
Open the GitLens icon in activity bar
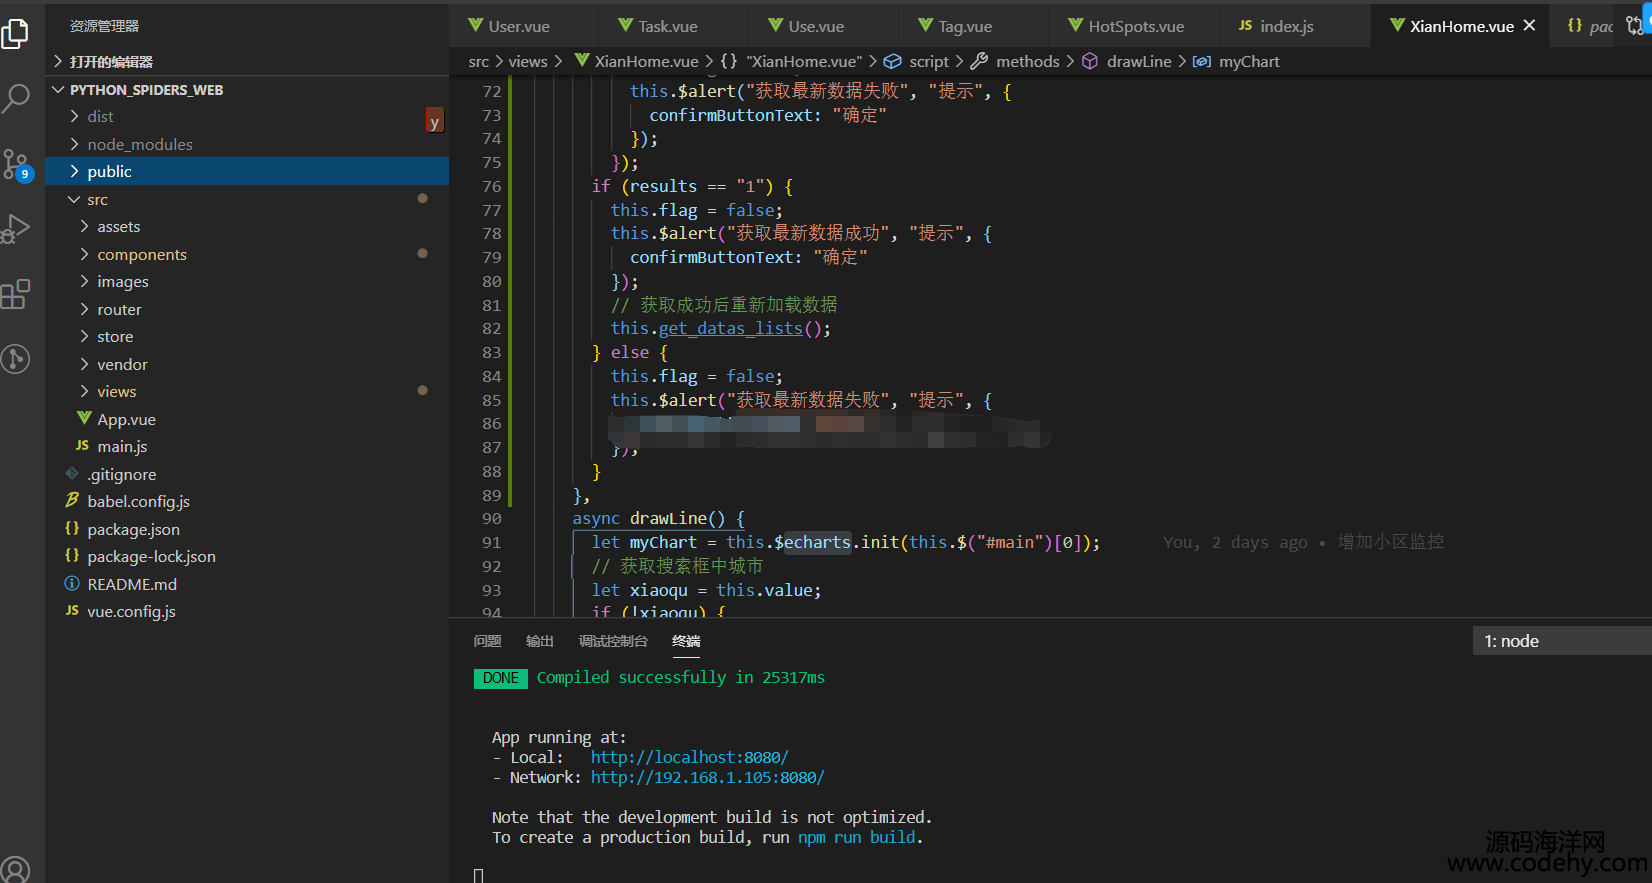coord(16,359)
